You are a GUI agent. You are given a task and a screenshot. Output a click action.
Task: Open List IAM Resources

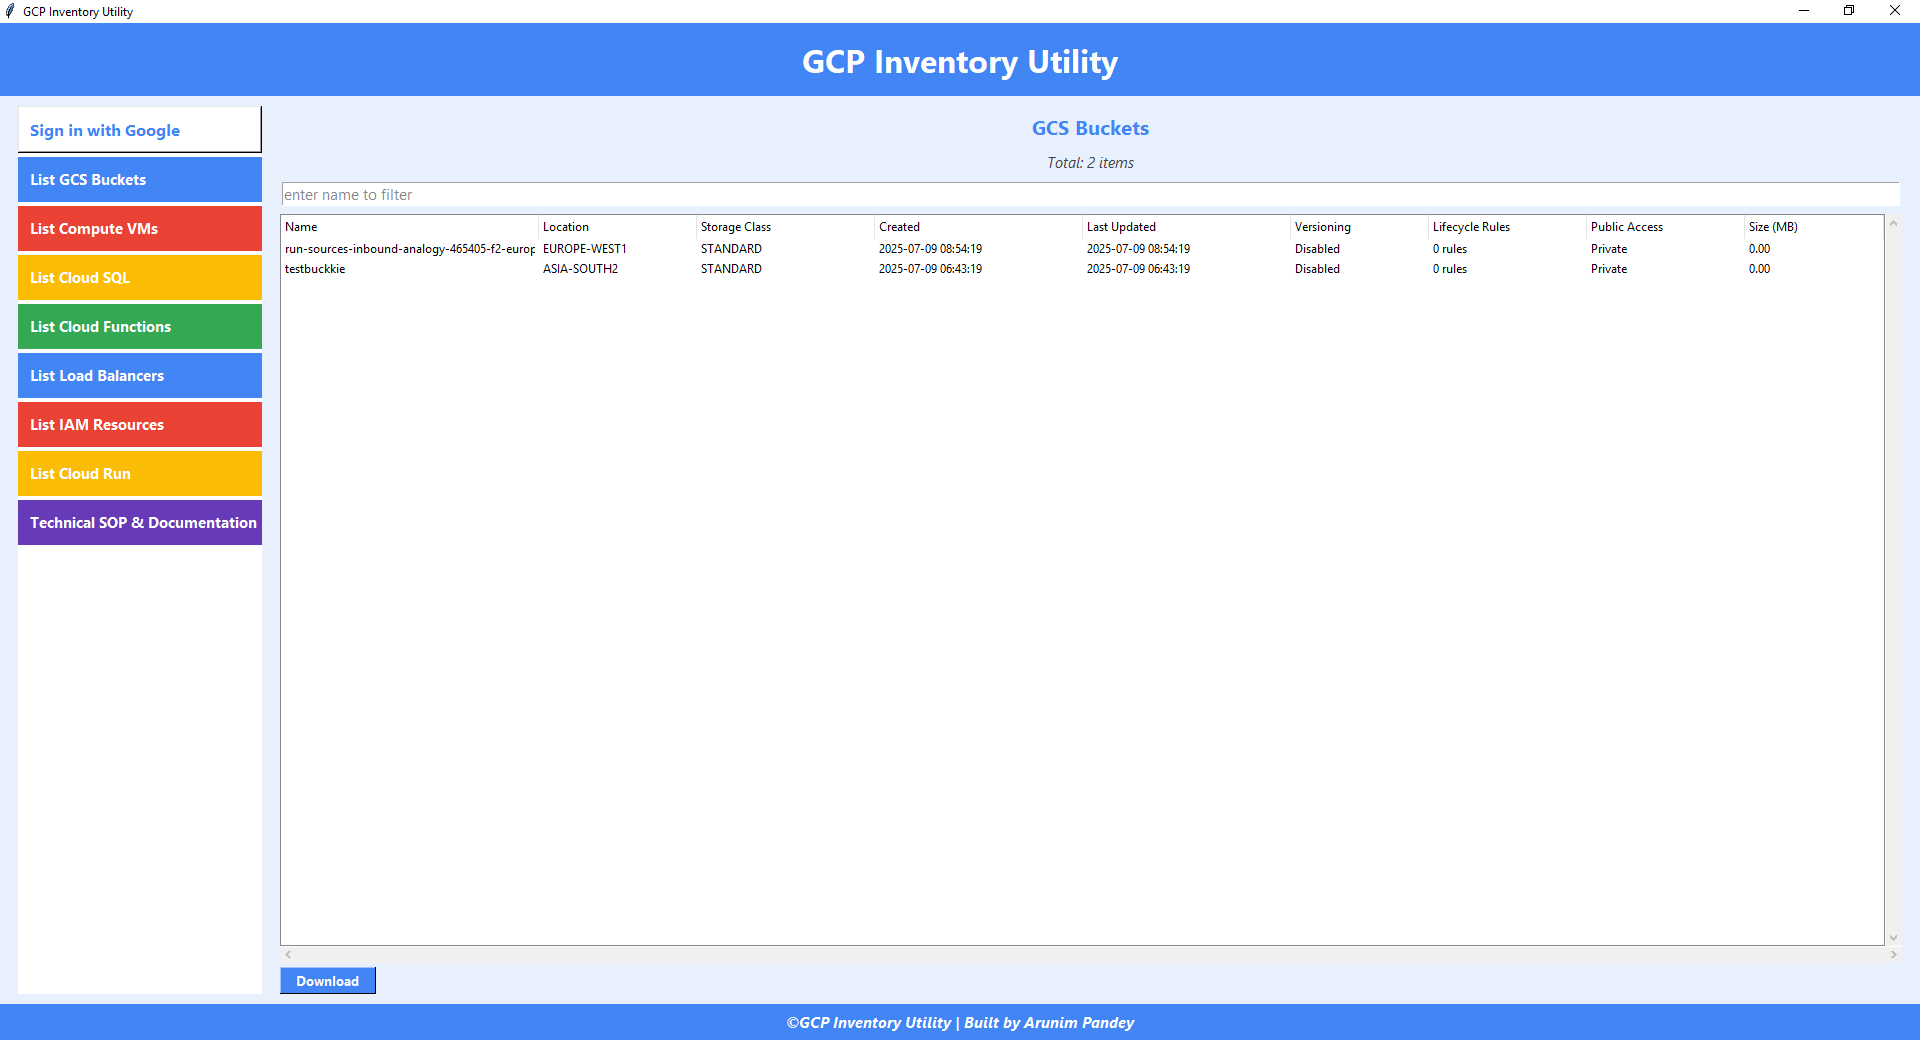pos(139,424)
